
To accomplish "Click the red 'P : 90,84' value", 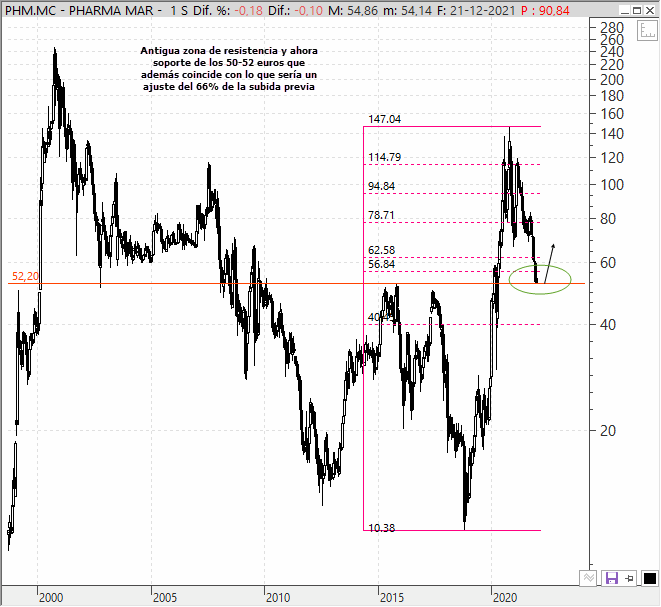I will point(545,11).
